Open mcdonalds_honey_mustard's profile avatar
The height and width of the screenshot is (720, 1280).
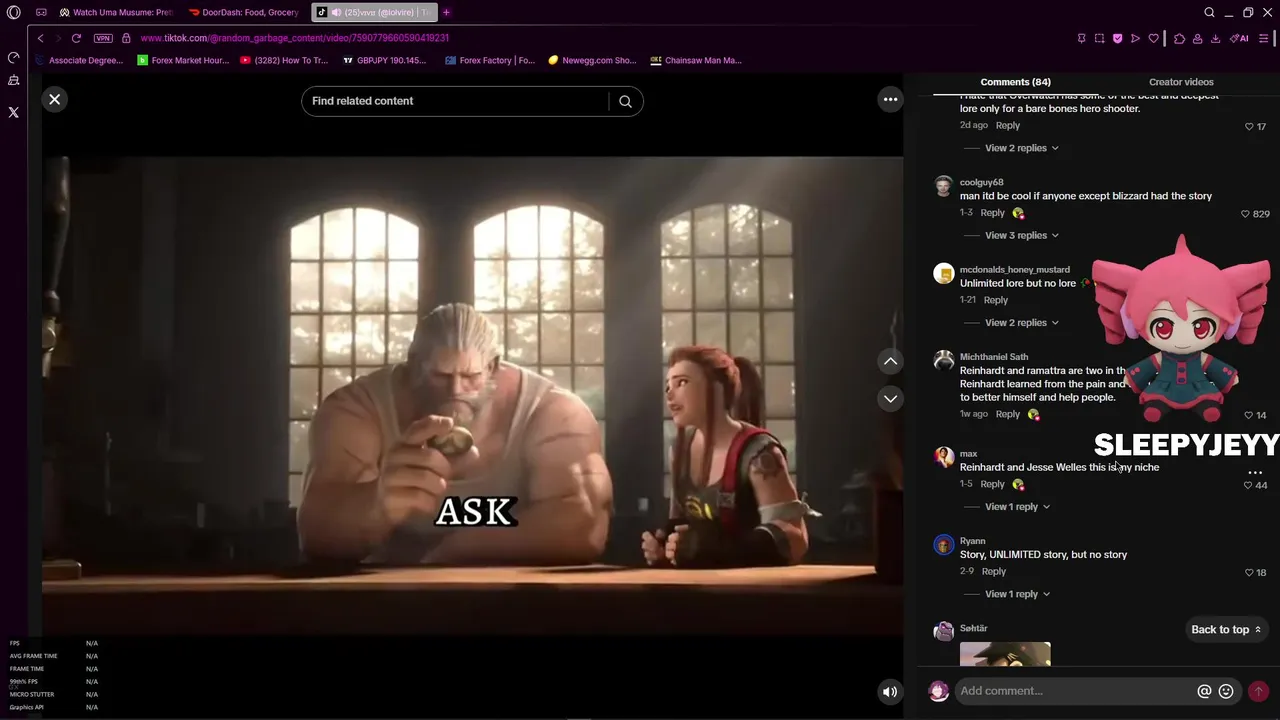(x=944, y=274)
